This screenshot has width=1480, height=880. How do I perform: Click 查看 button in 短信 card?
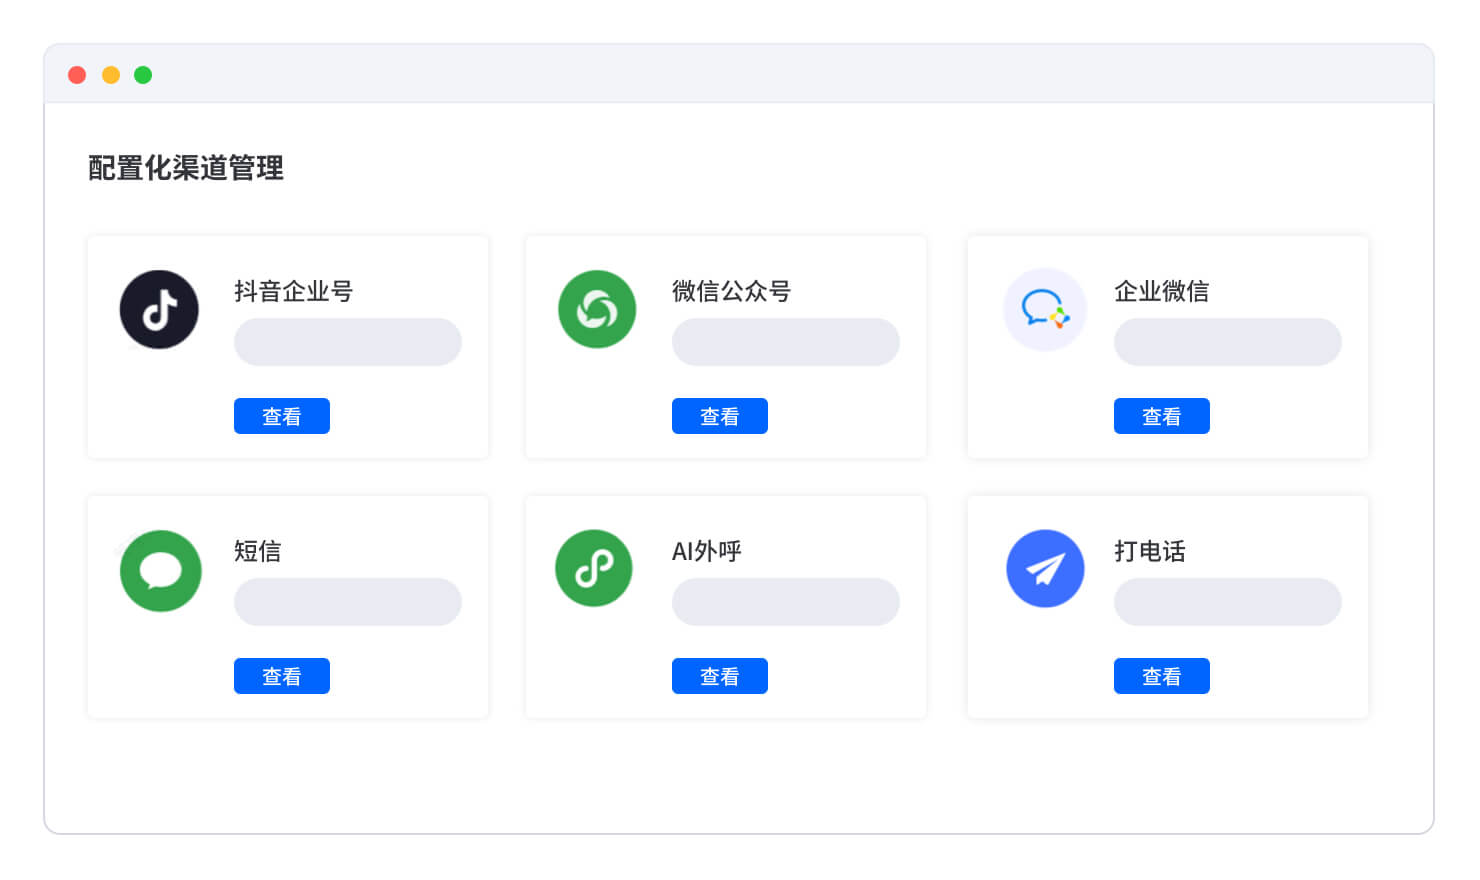click(281, 676)
